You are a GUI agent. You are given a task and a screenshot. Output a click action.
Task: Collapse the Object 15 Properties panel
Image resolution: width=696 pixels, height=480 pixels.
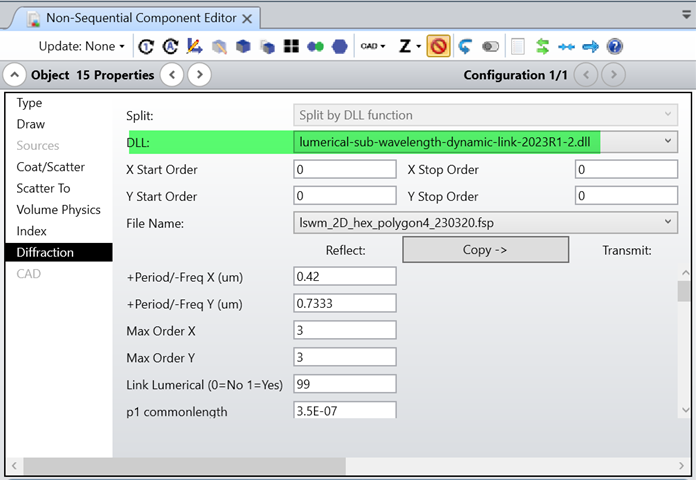(15, 75)
